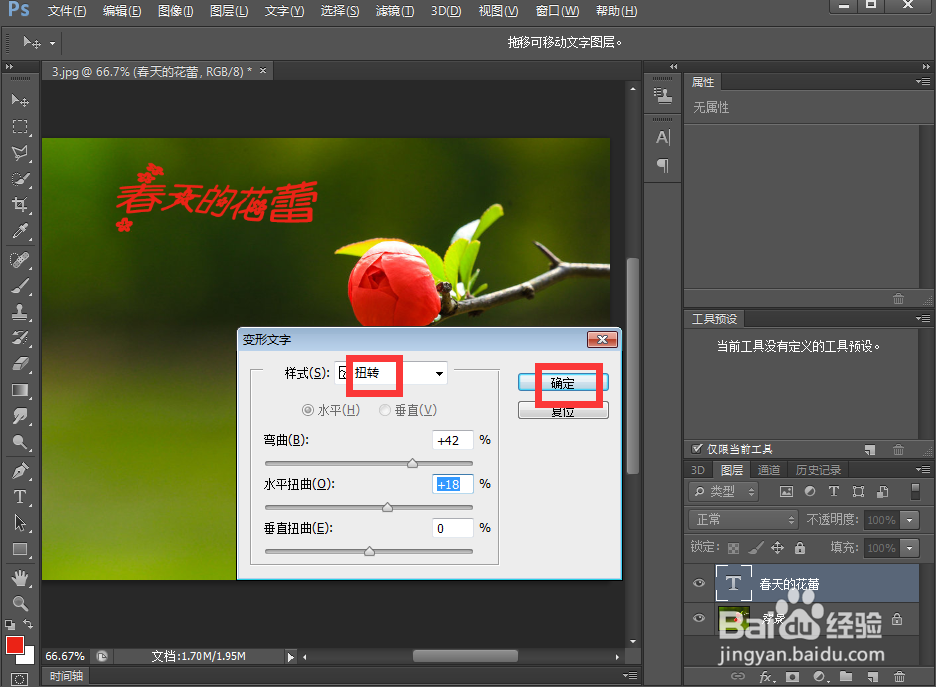
Task: Select the Pen tool
Action: [20, 471]
